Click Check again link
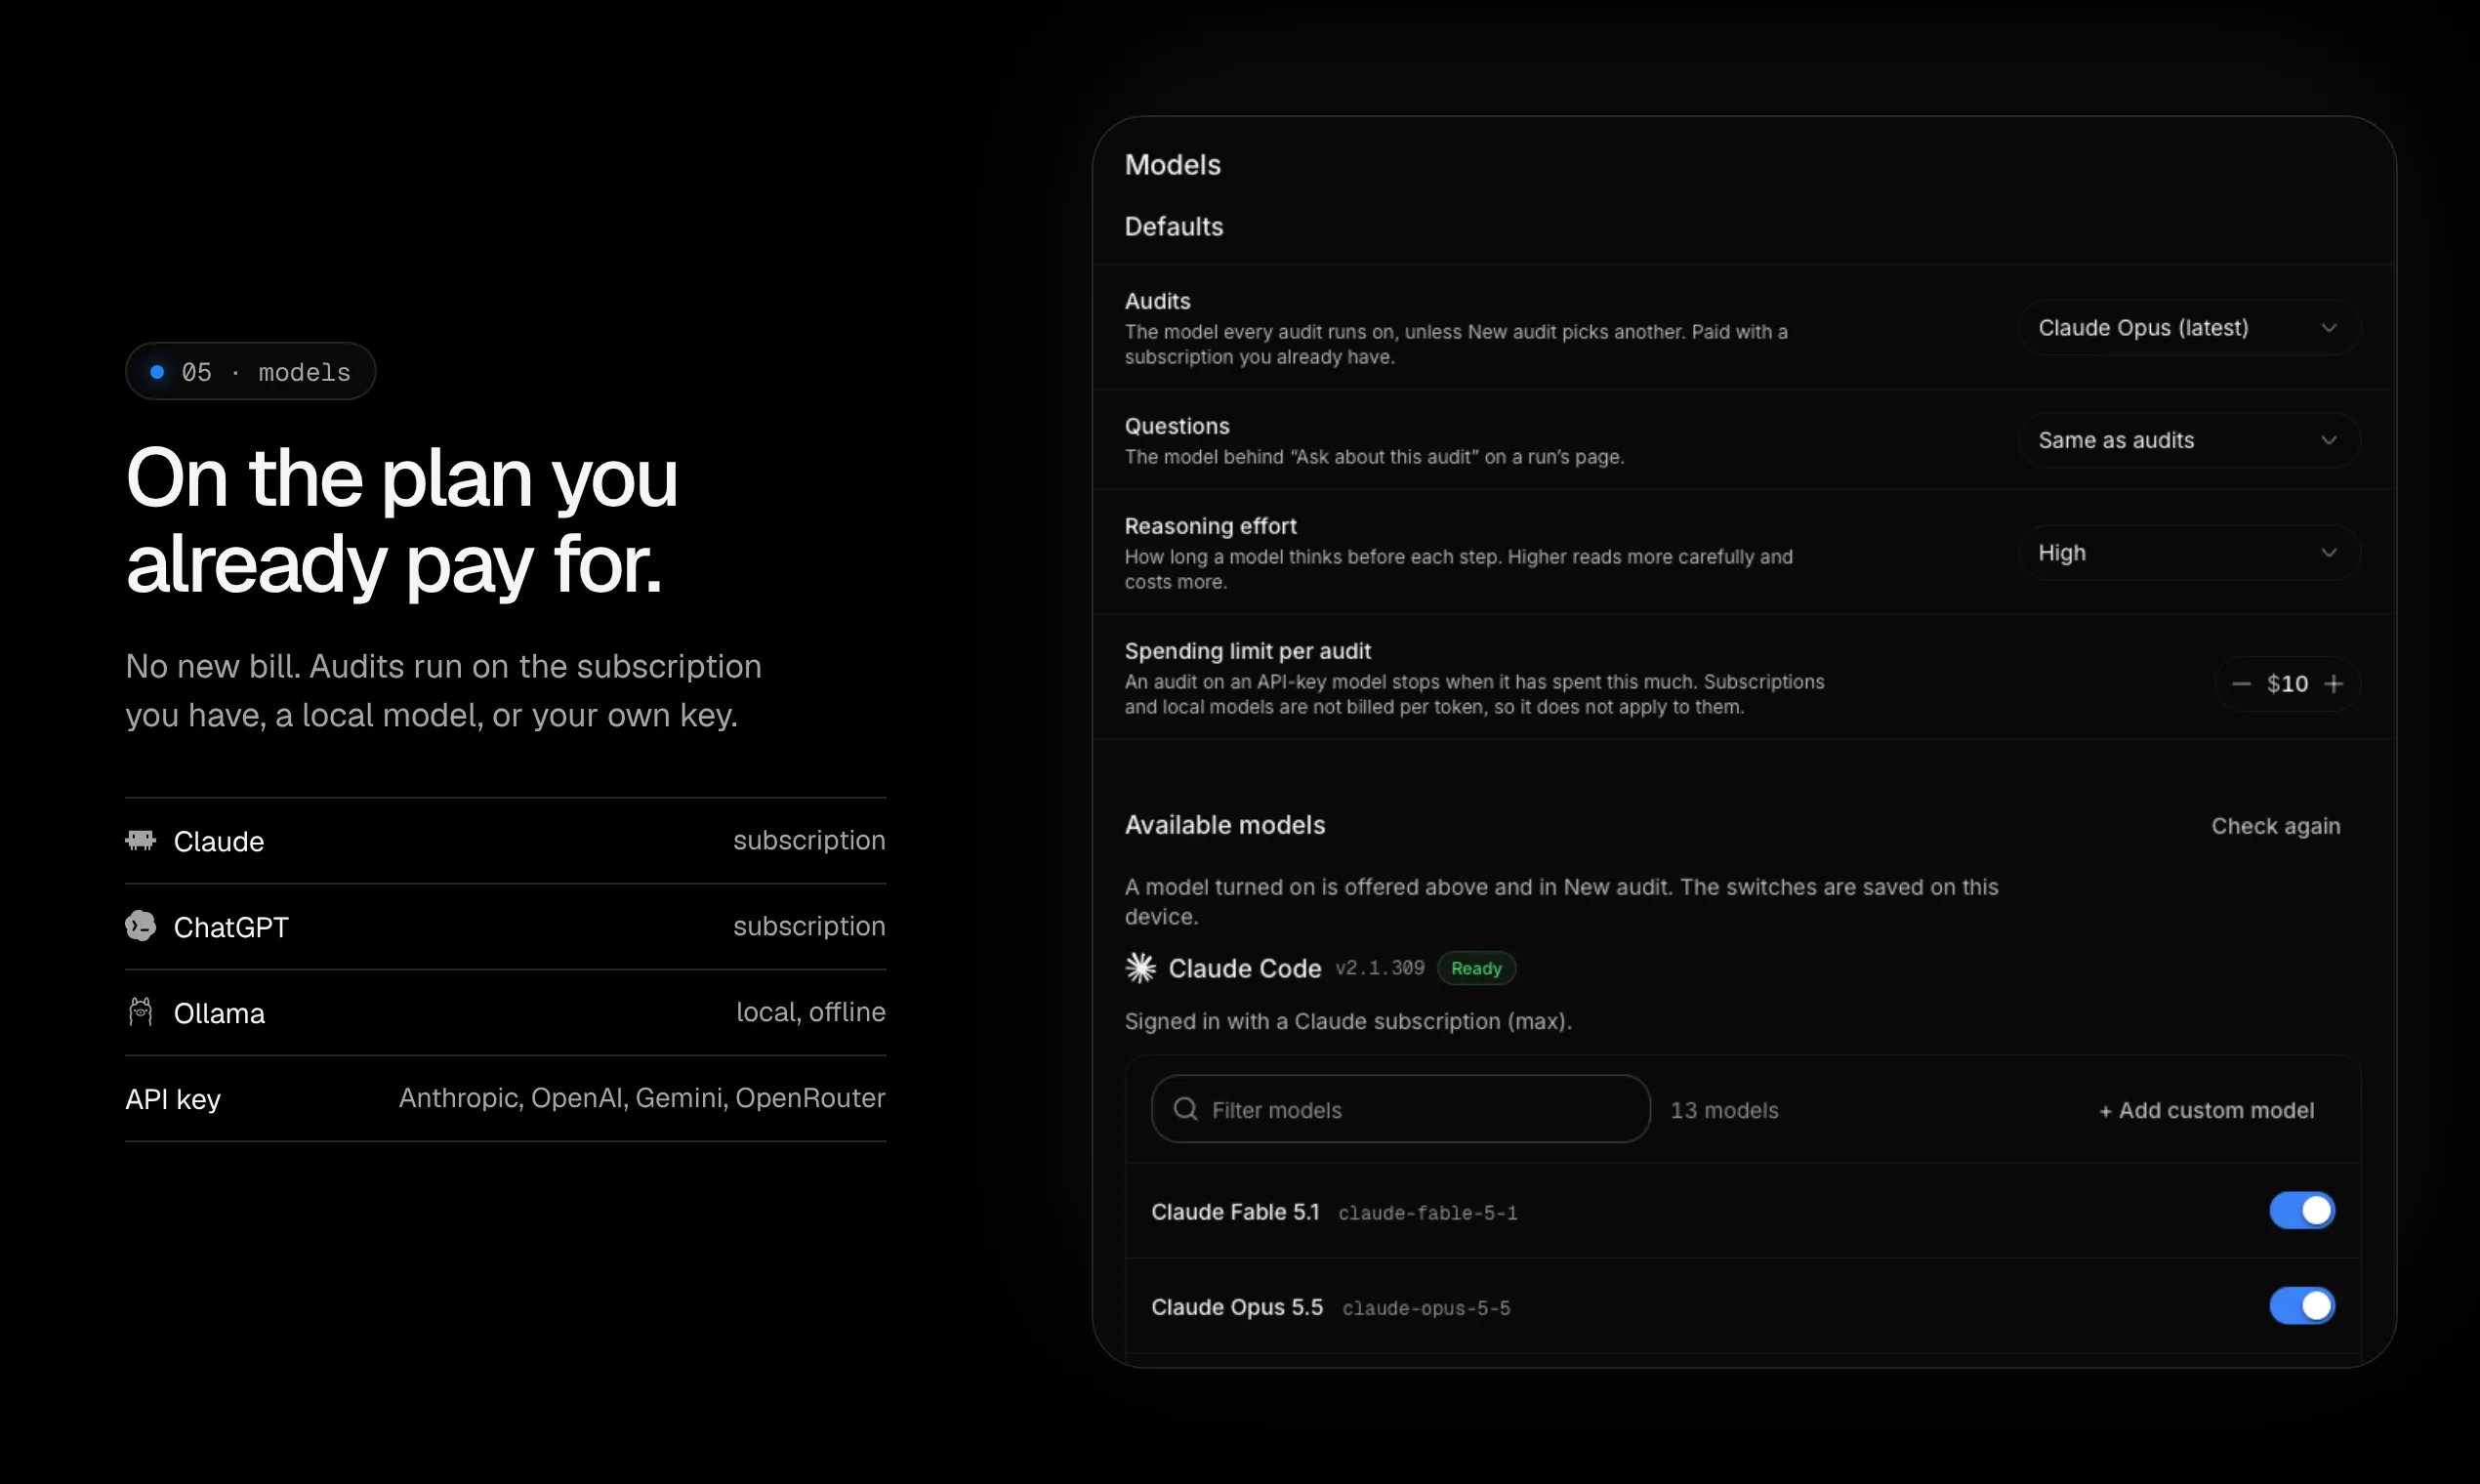This screenshot has height=1484, width=2480. click(2276, 826)
